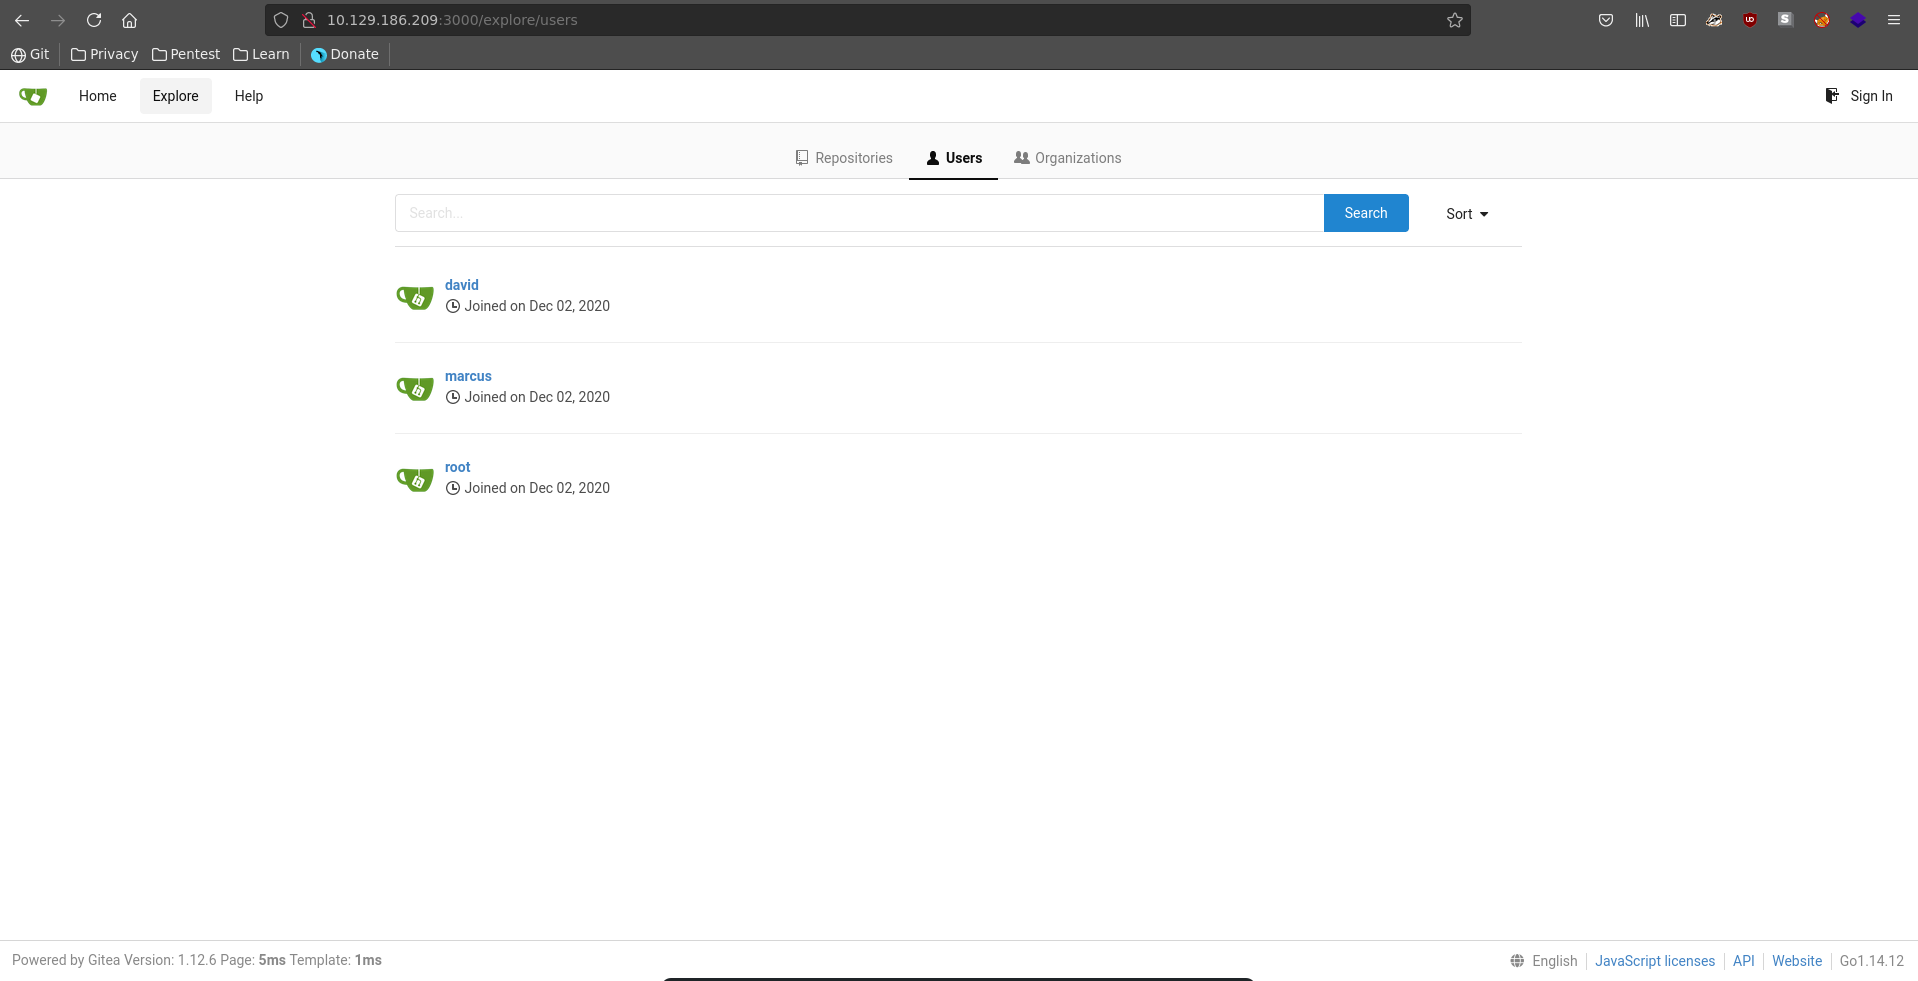
Task: Open the Privacy bookmarks folder
Action: pyautogui.click(x=105, y=54)
